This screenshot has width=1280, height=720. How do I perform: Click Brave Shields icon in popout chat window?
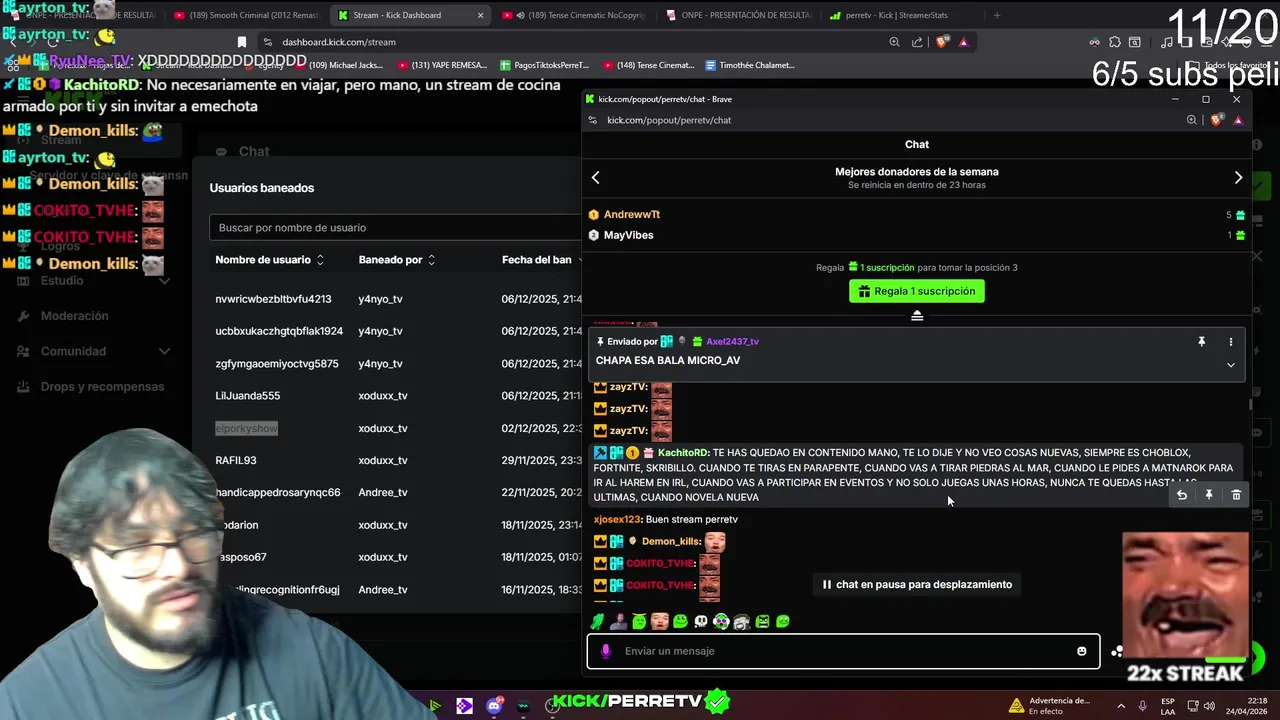pyautogui.click(x=1216, y=120)
